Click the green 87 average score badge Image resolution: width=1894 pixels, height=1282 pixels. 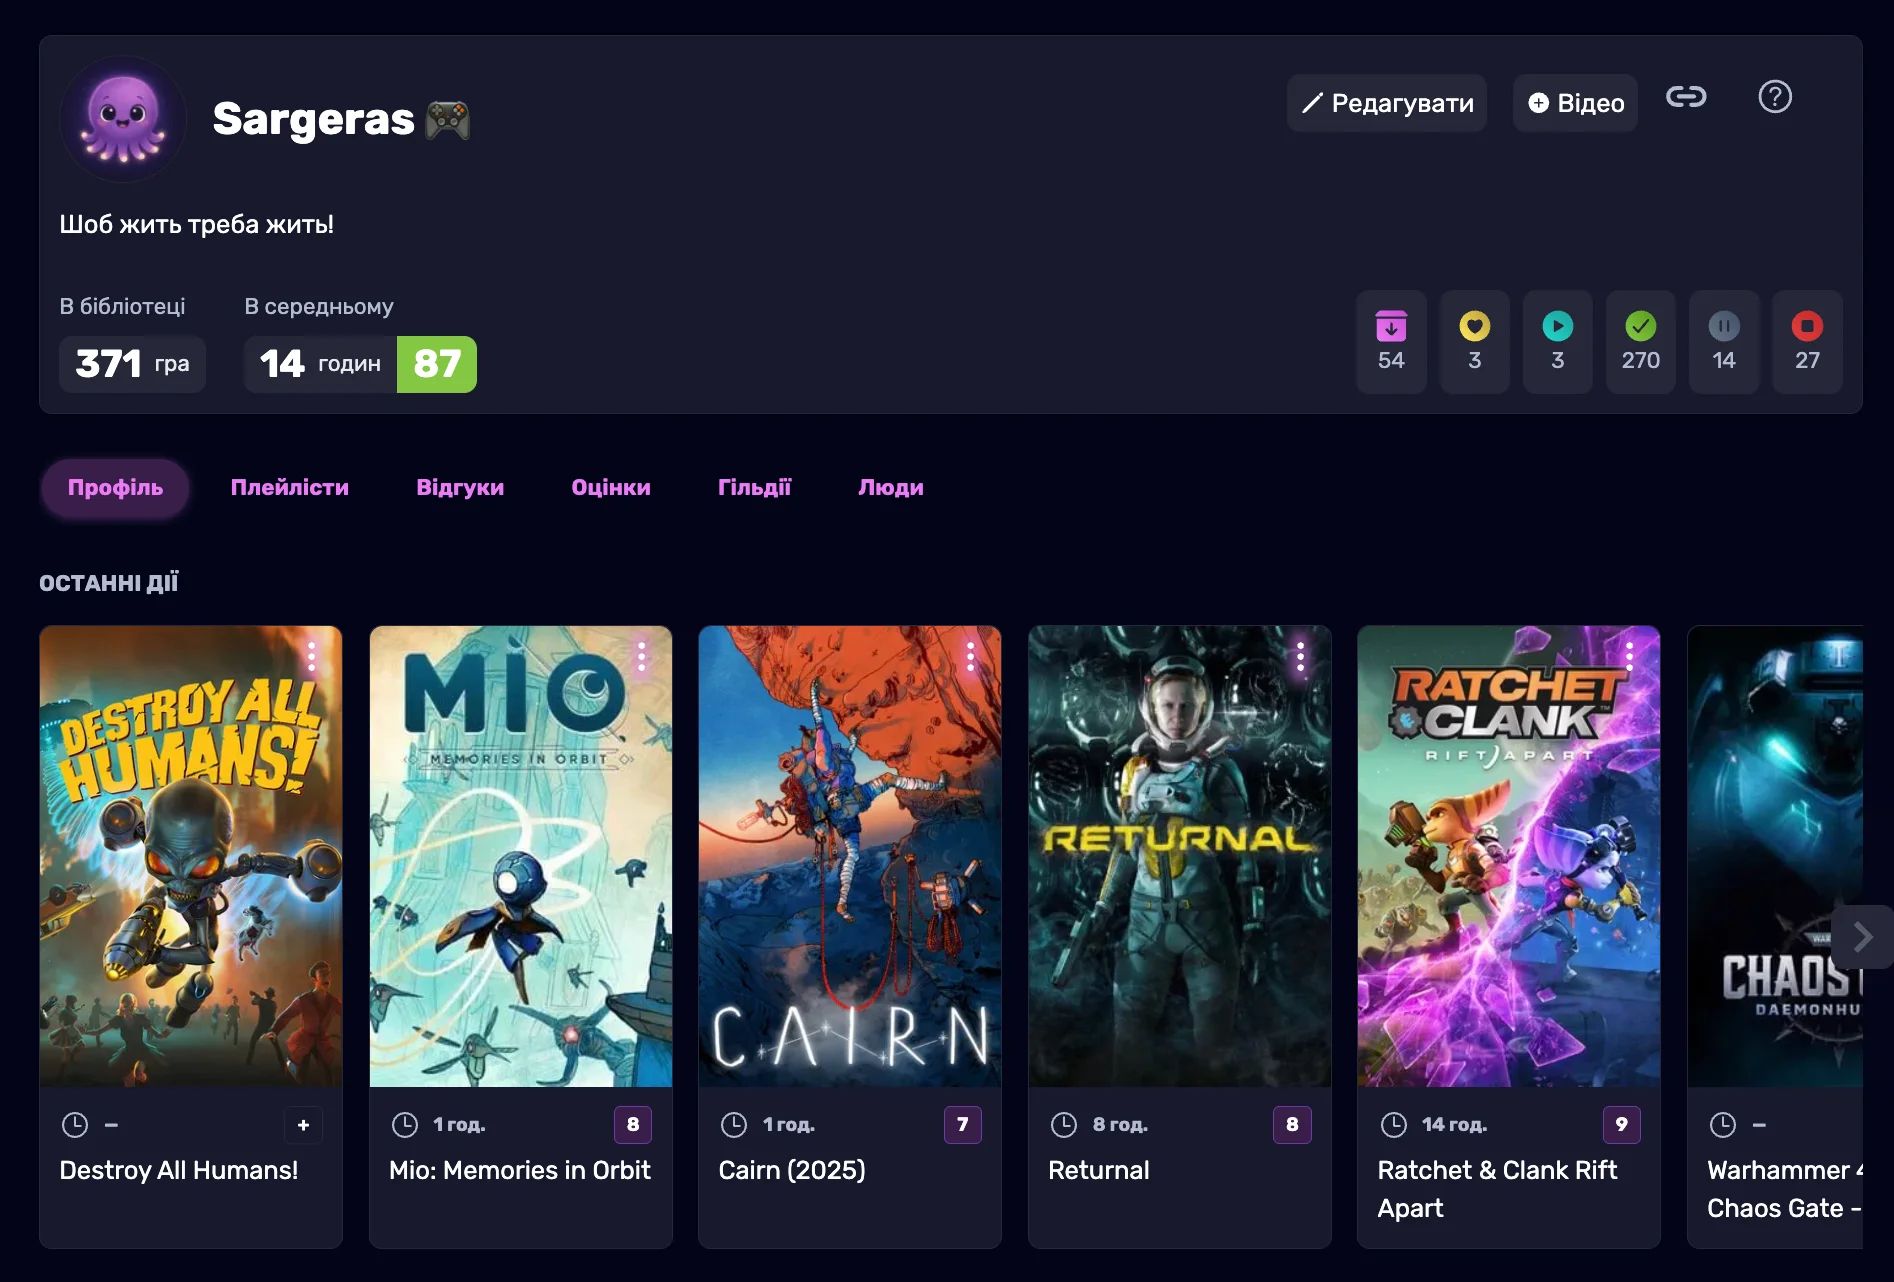click(437, 364)
